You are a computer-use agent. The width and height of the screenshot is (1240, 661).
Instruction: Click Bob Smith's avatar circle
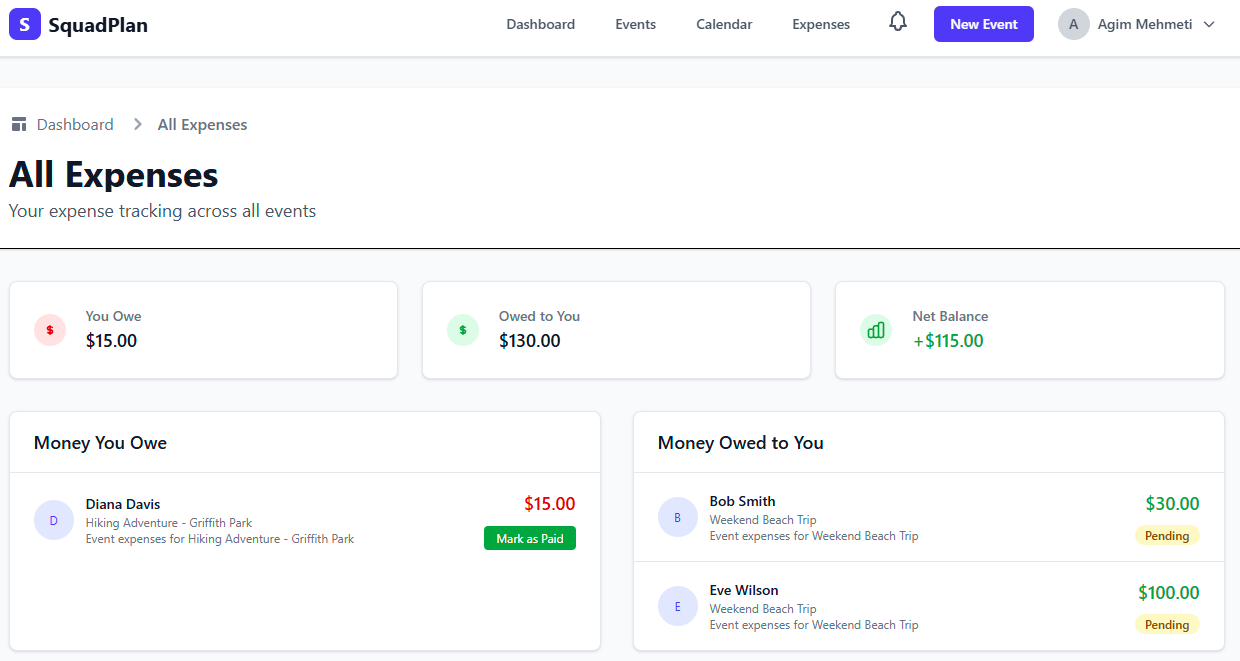pyautogui.click(x=678, y=517)
